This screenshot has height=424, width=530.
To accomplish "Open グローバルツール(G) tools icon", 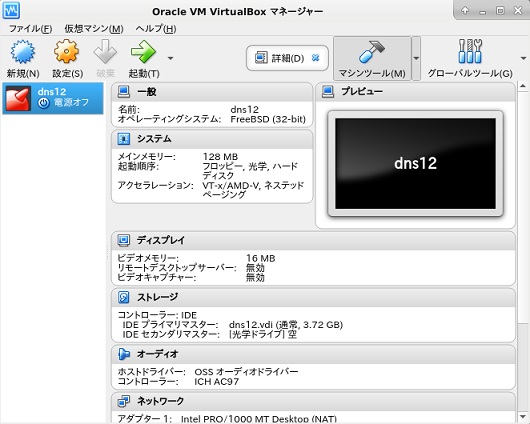I will click(x=470, y=51).
